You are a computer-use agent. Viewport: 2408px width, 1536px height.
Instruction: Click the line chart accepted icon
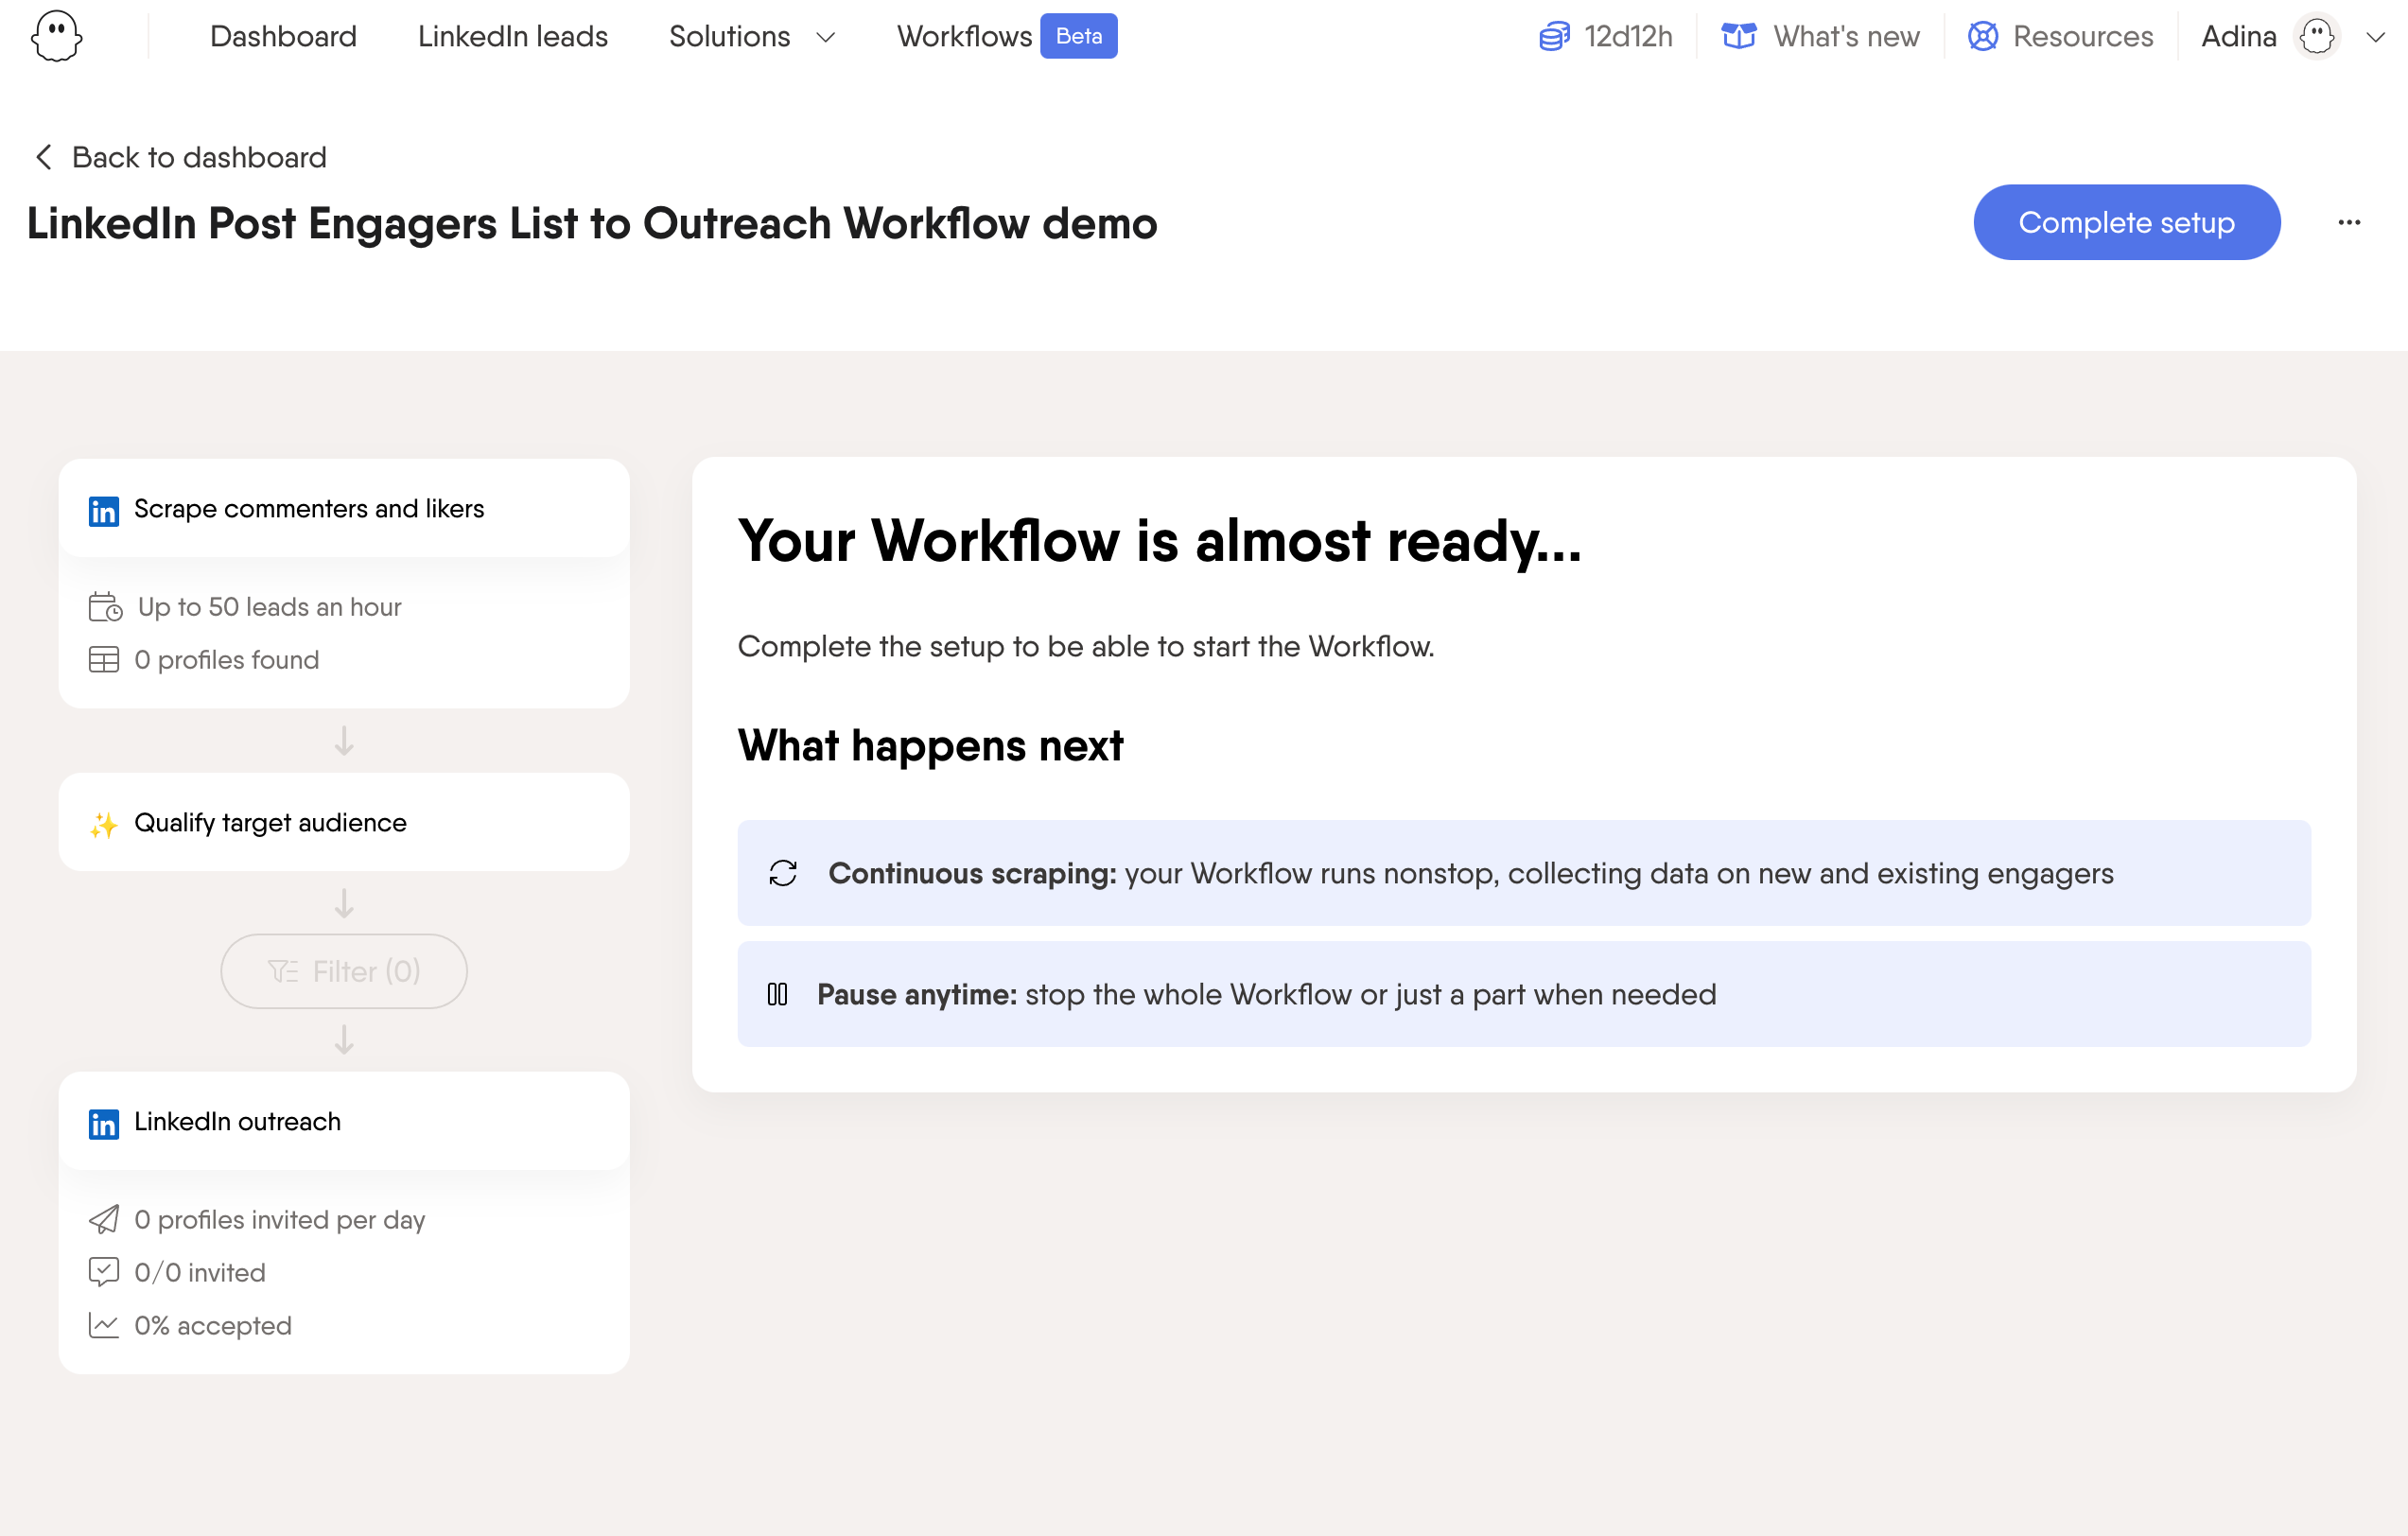(x=104, y=1325)
